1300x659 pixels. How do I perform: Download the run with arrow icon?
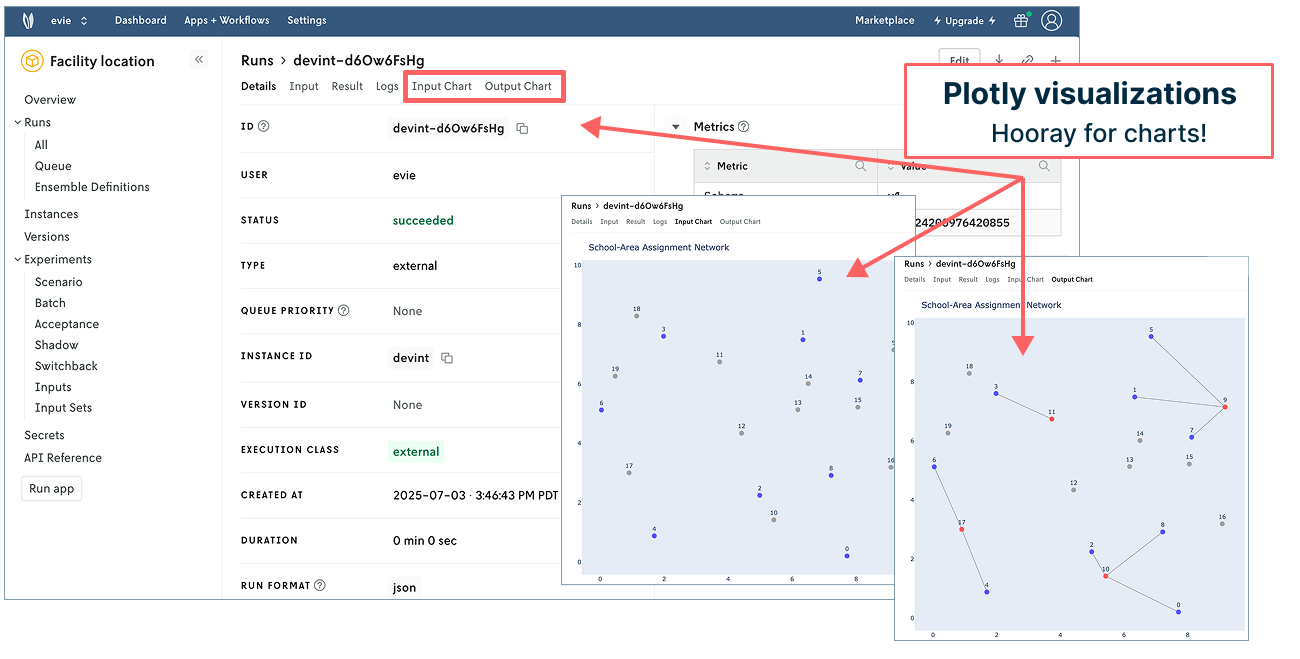pyautogui.click(x=998, y=61)
